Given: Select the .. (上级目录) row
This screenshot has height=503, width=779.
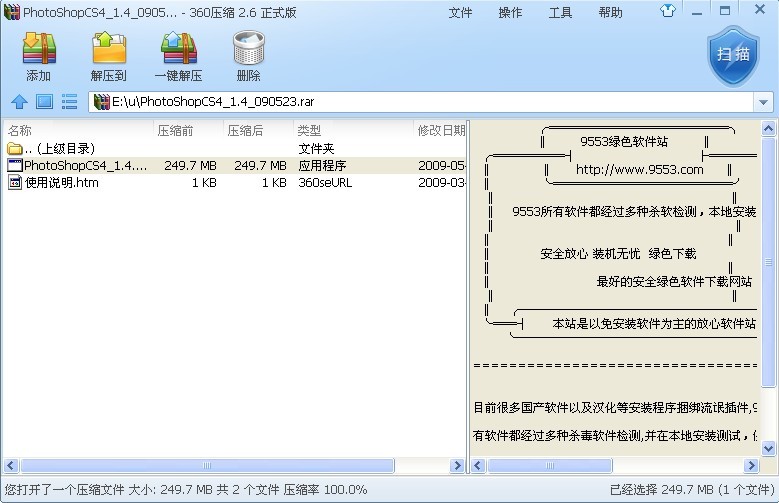Looking at the screenshot, I should point(234,148).
